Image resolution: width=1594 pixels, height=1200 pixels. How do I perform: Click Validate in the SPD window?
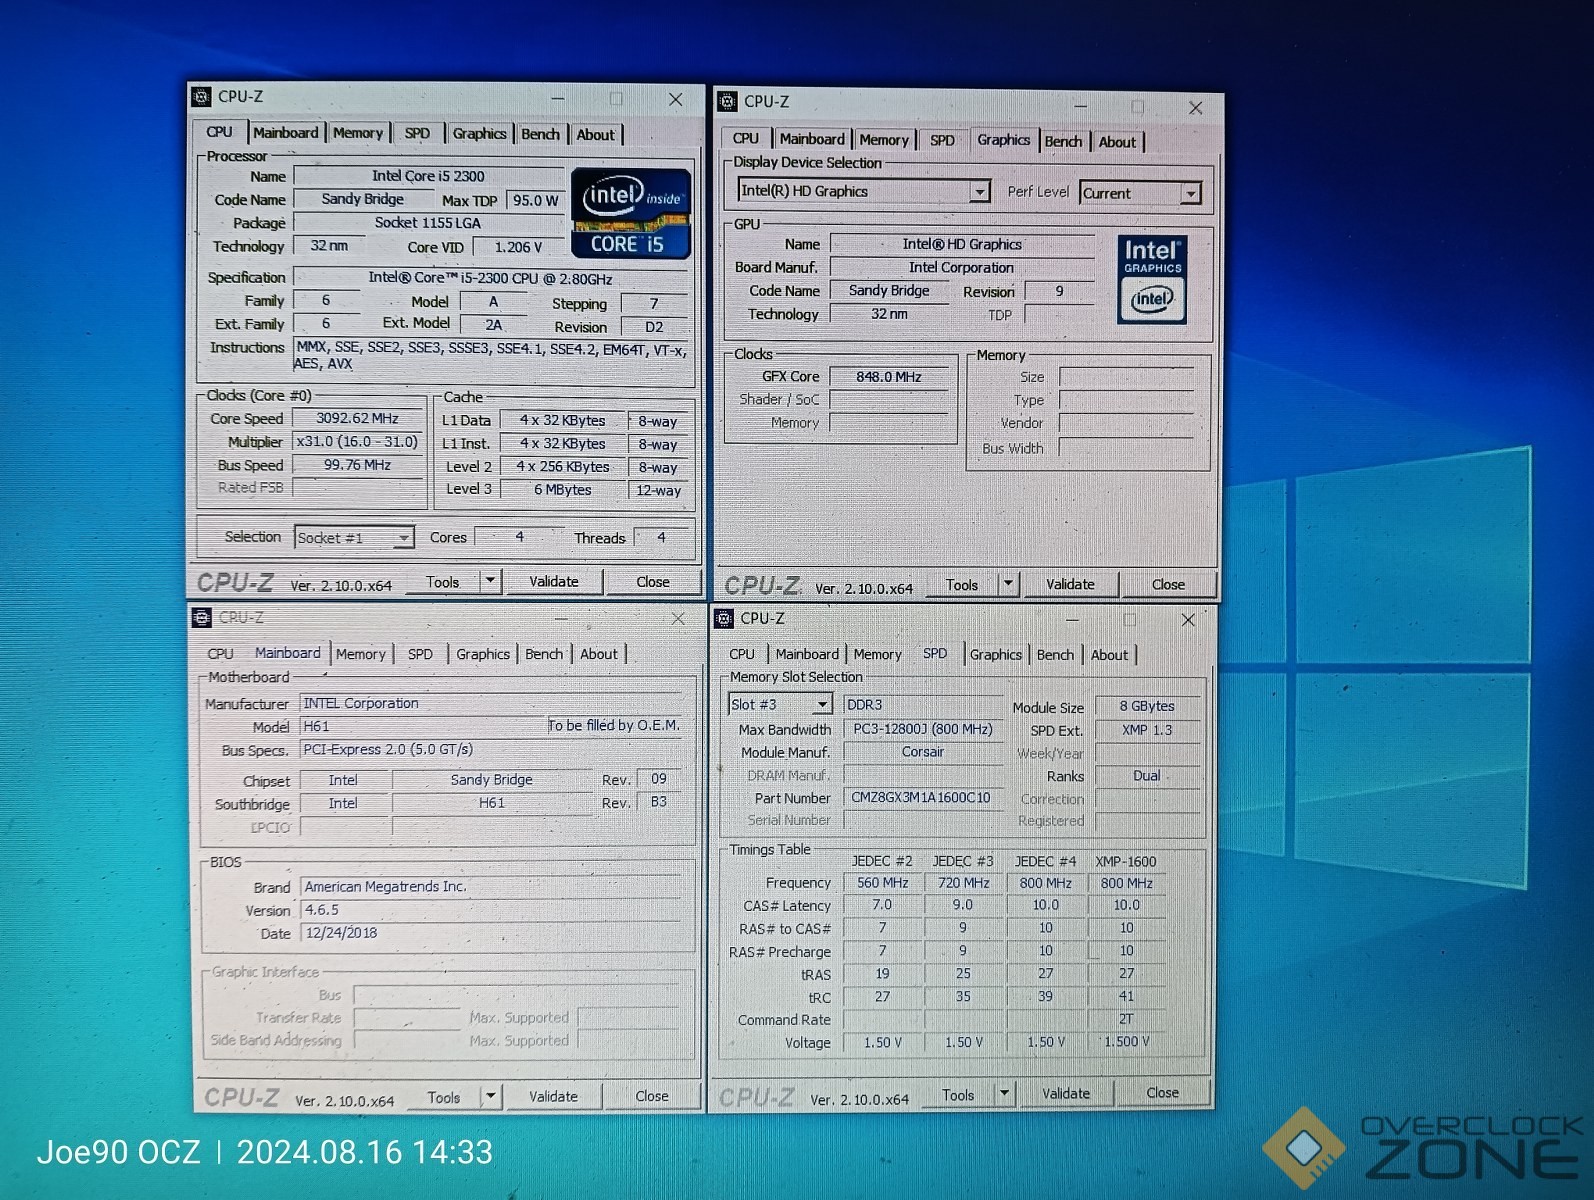[x=1067, y=1094]
